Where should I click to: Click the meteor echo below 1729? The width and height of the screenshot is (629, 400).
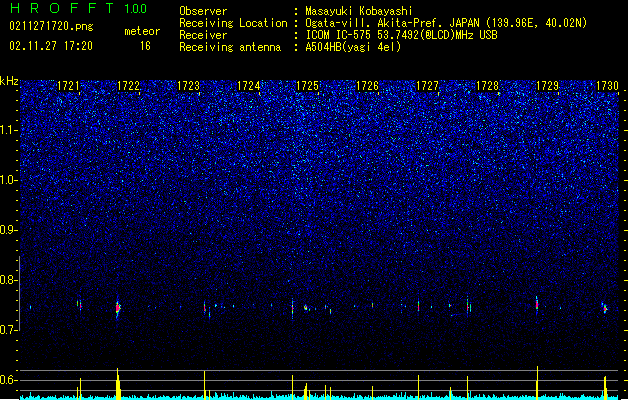pos(537,305)
